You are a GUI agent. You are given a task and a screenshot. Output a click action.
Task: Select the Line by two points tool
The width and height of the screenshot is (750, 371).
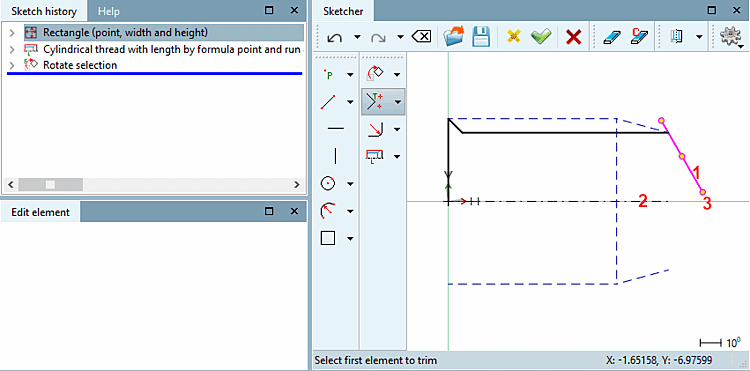pos(328,102)
